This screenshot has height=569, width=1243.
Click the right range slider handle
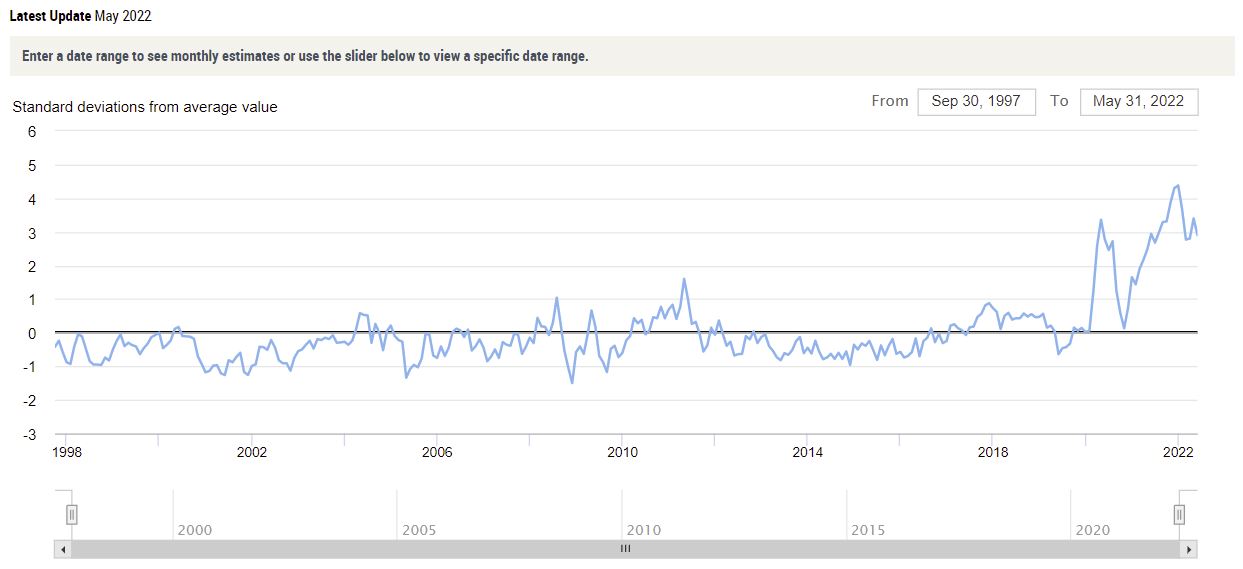[1179, 514]
